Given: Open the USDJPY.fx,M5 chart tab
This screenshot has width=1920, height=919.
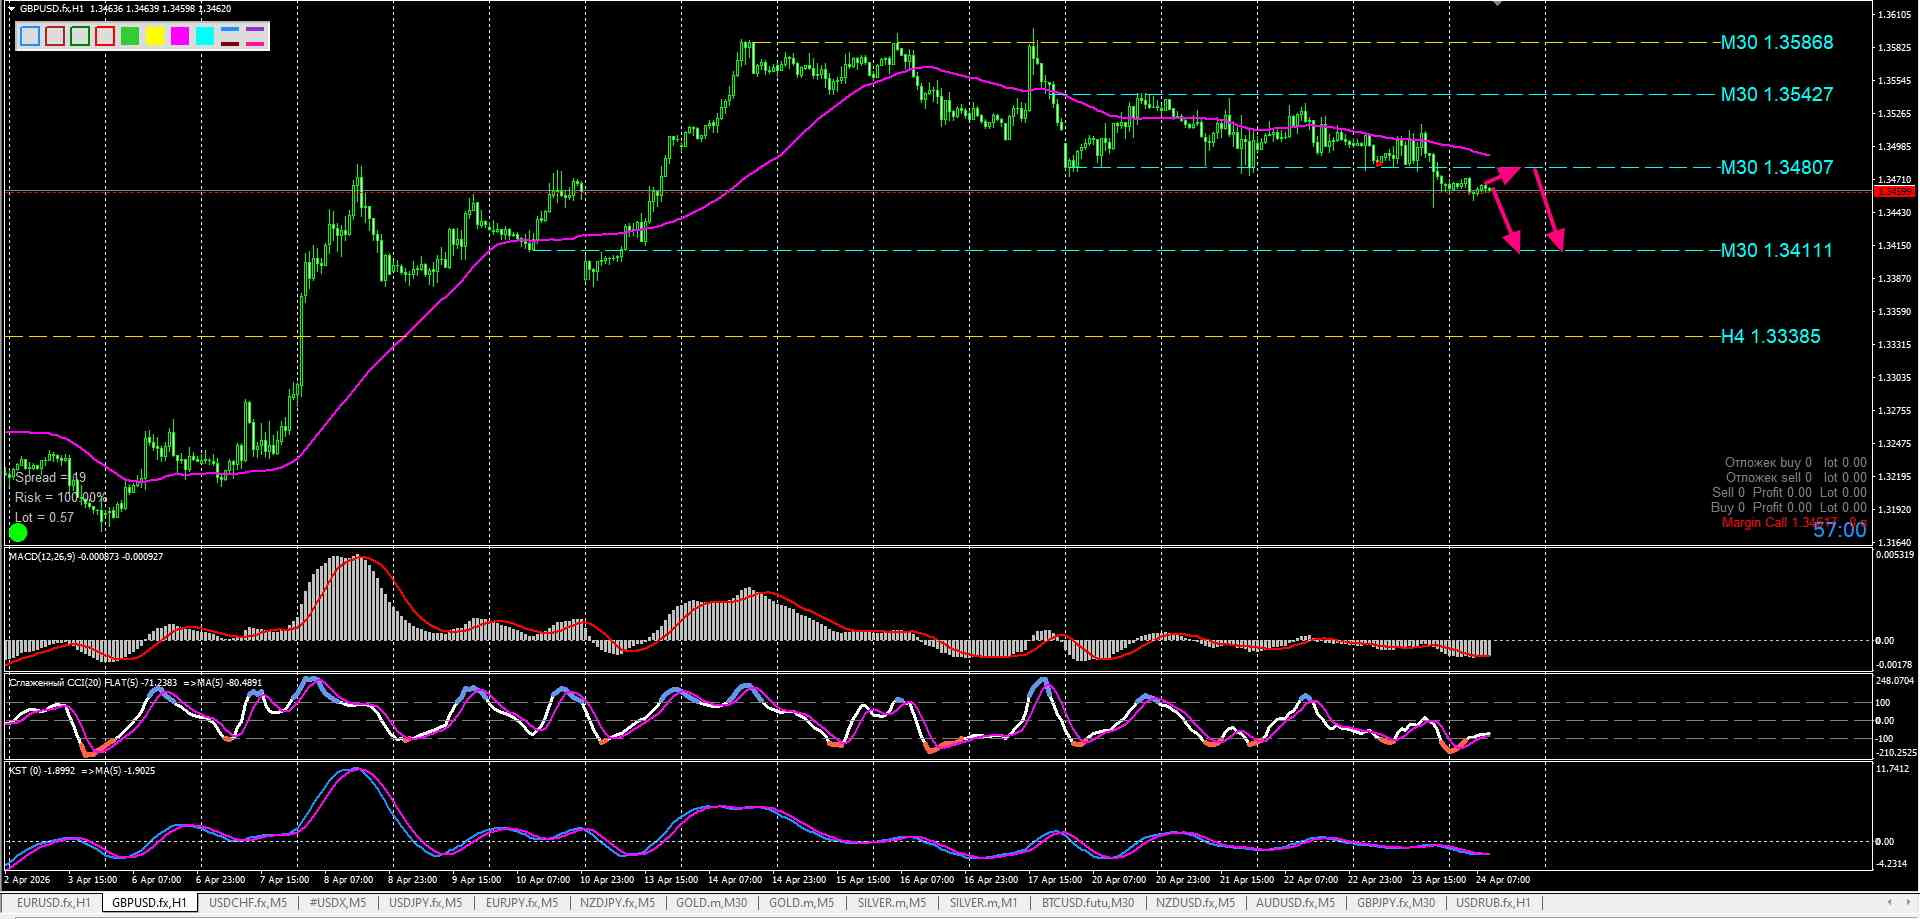Looking at the screenshot, I should [x=425, y=903].
